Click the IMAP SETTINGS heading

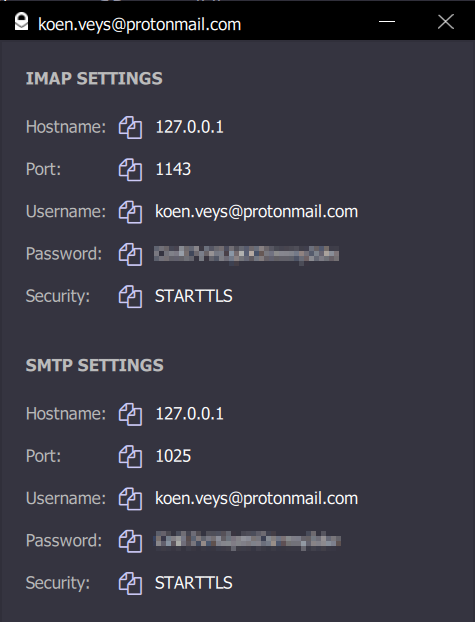point(94,79)
